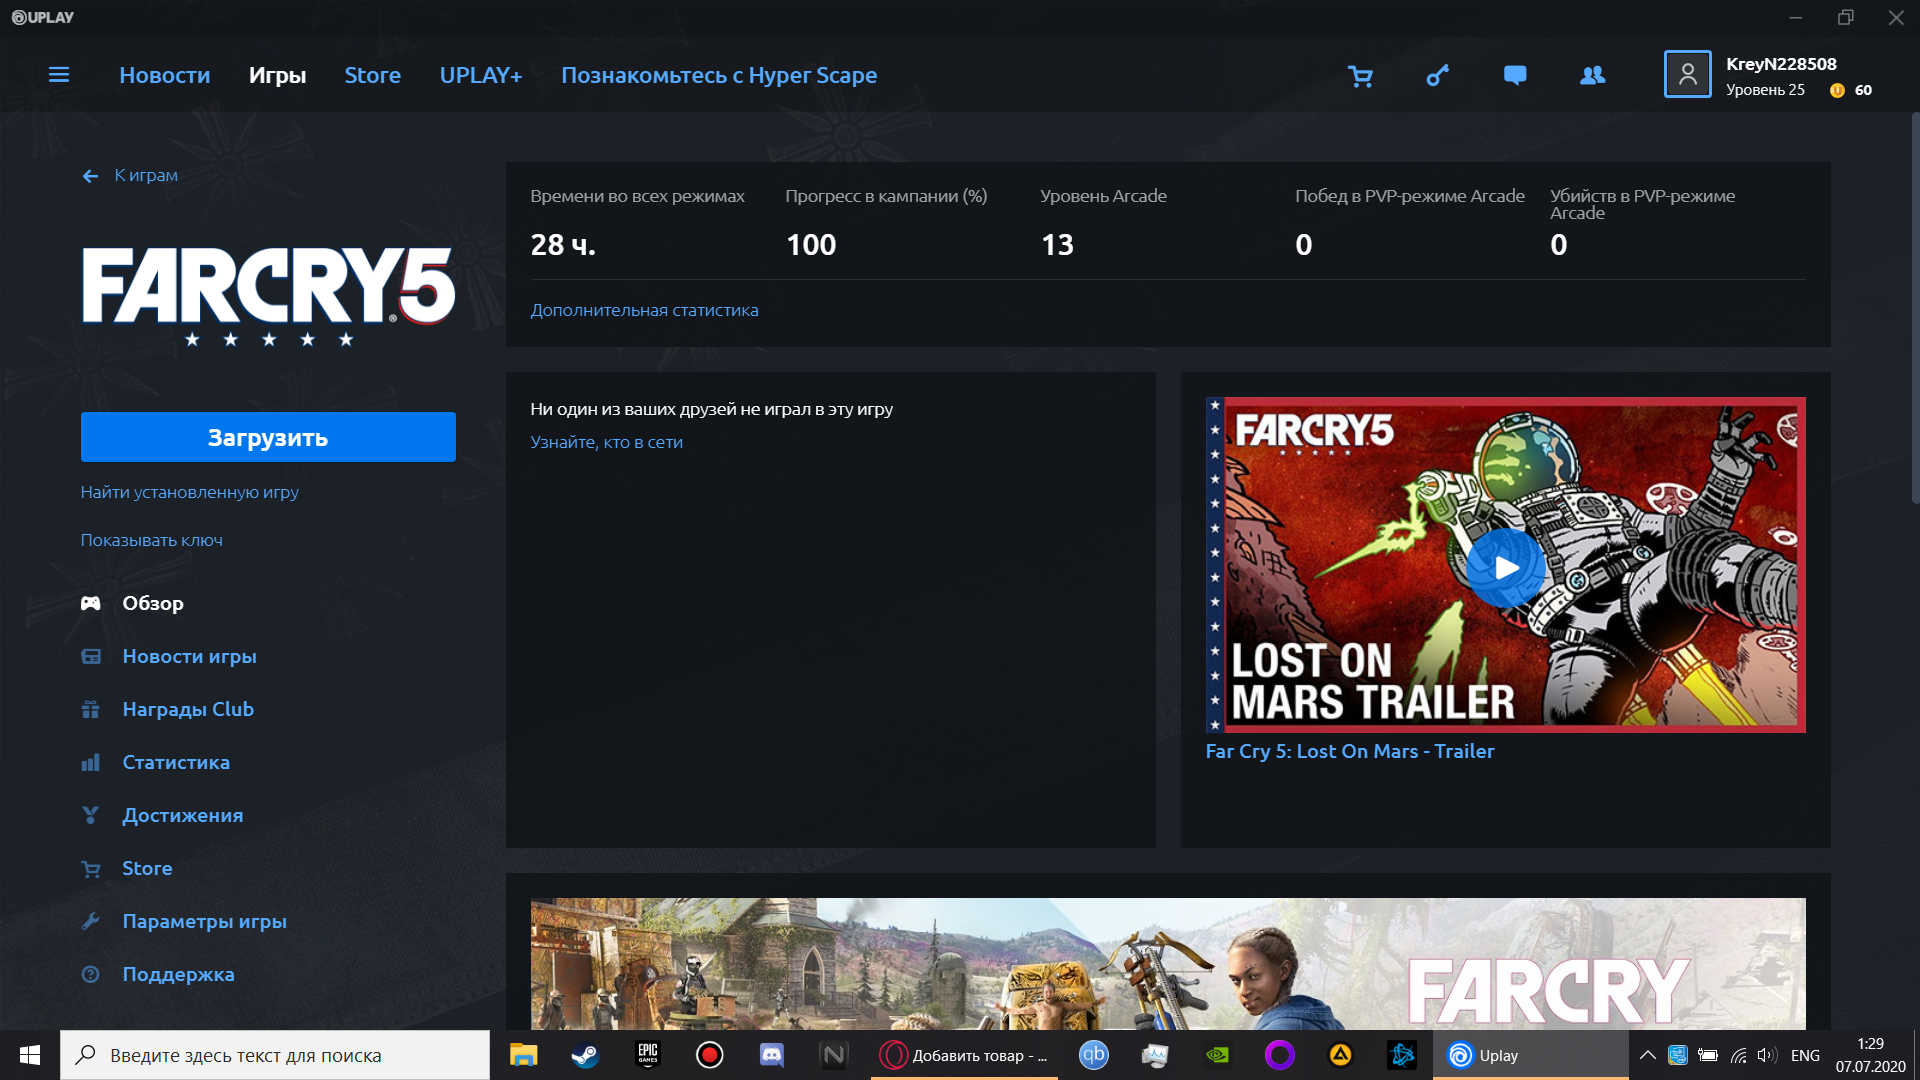Click the bar chart icon beside Статистика

point(90,762)
